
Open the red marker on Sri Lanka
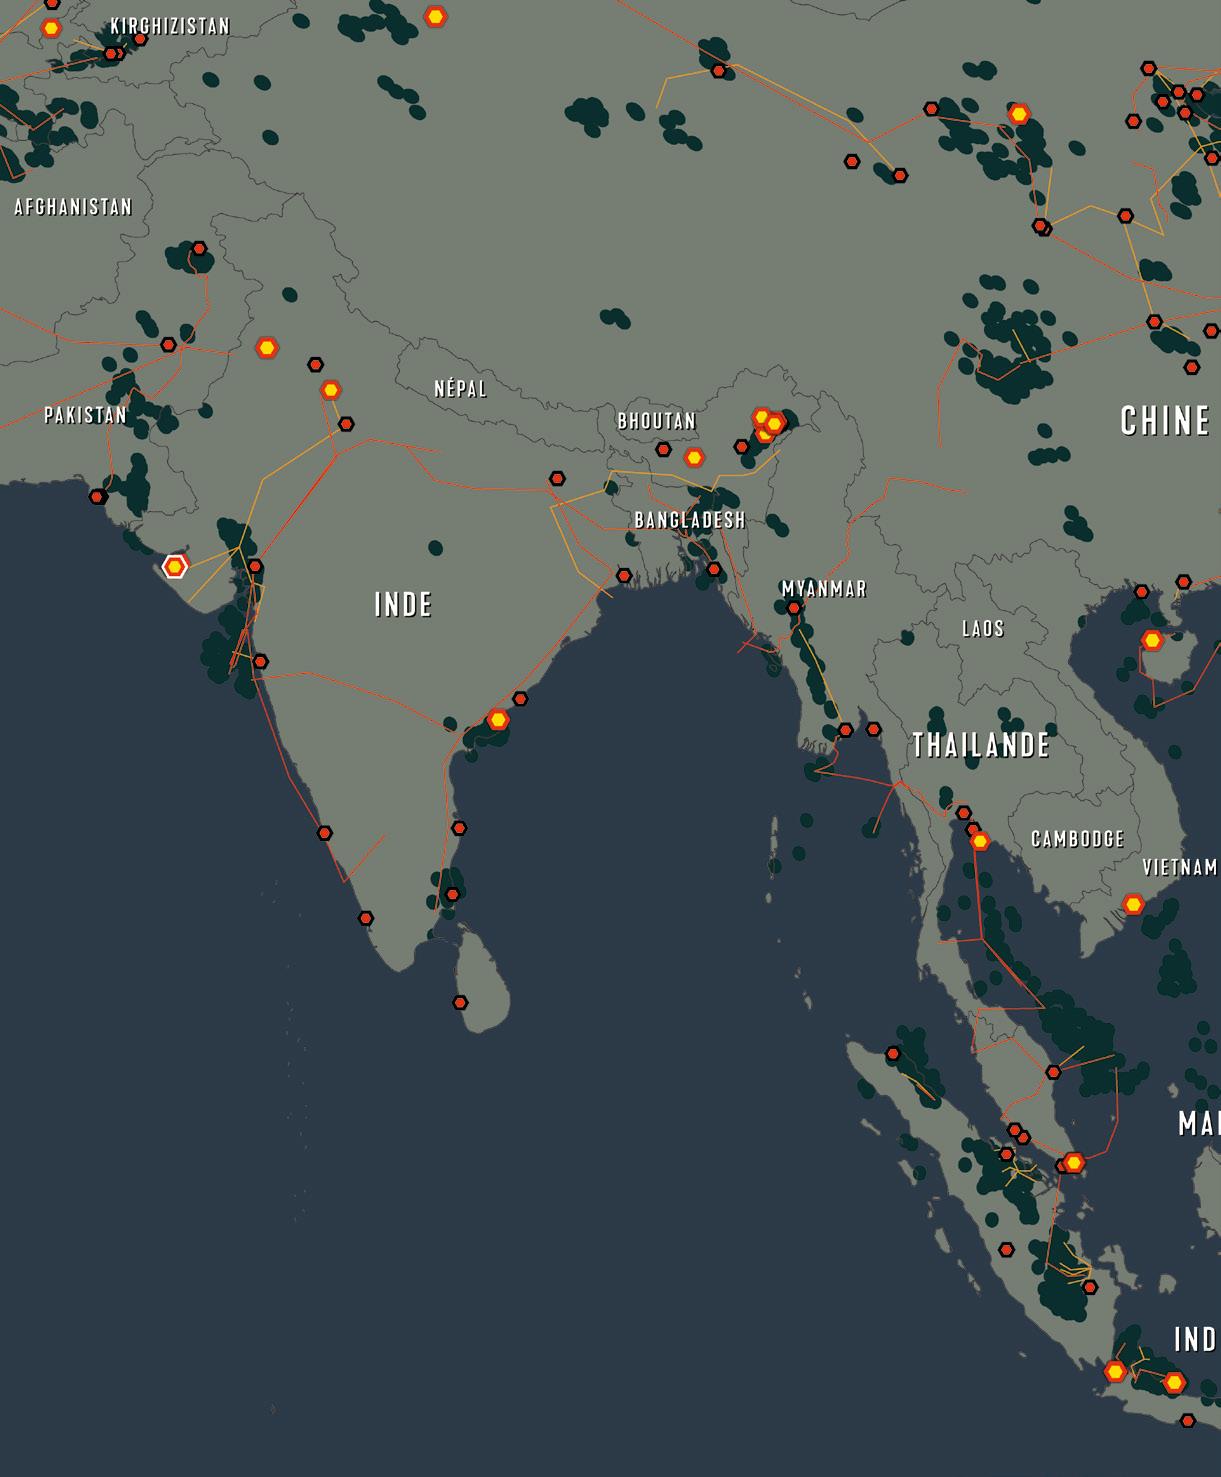click(460, 1002)
